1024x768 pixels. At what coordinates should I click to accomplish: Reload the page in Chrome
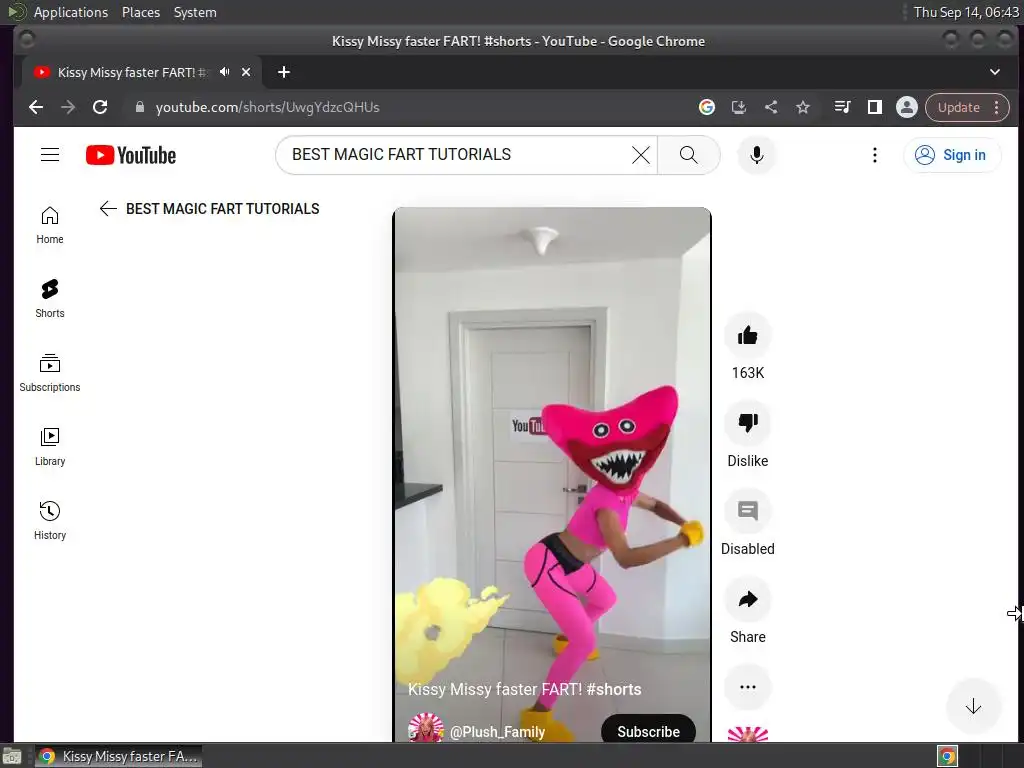coord(100,107)
